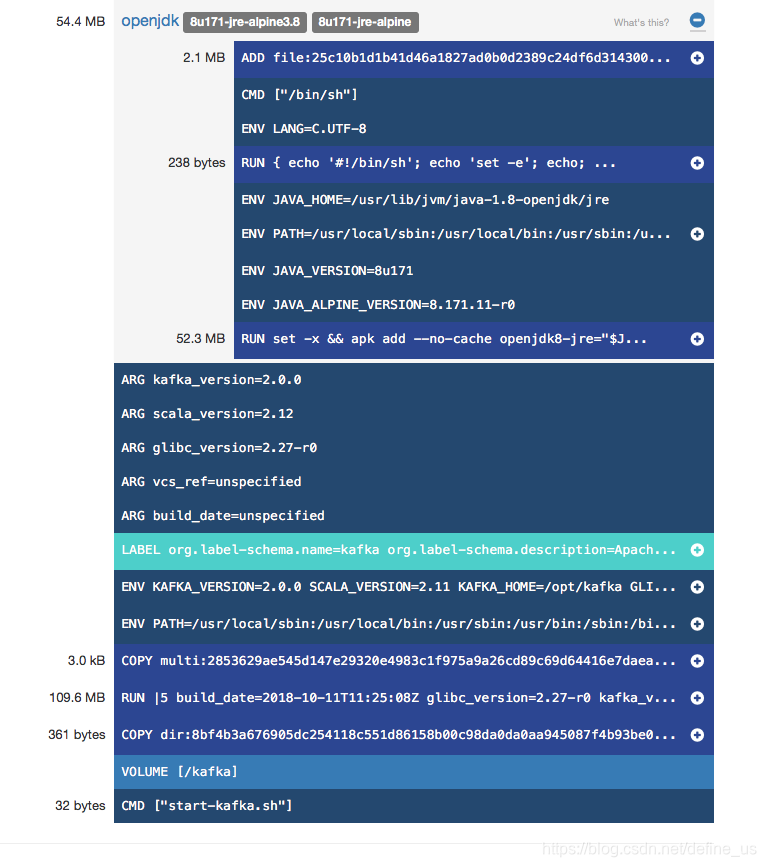Click the 3.0 kB size label
The width and height of the screenshot is (766, 867).
pos(87,661)
